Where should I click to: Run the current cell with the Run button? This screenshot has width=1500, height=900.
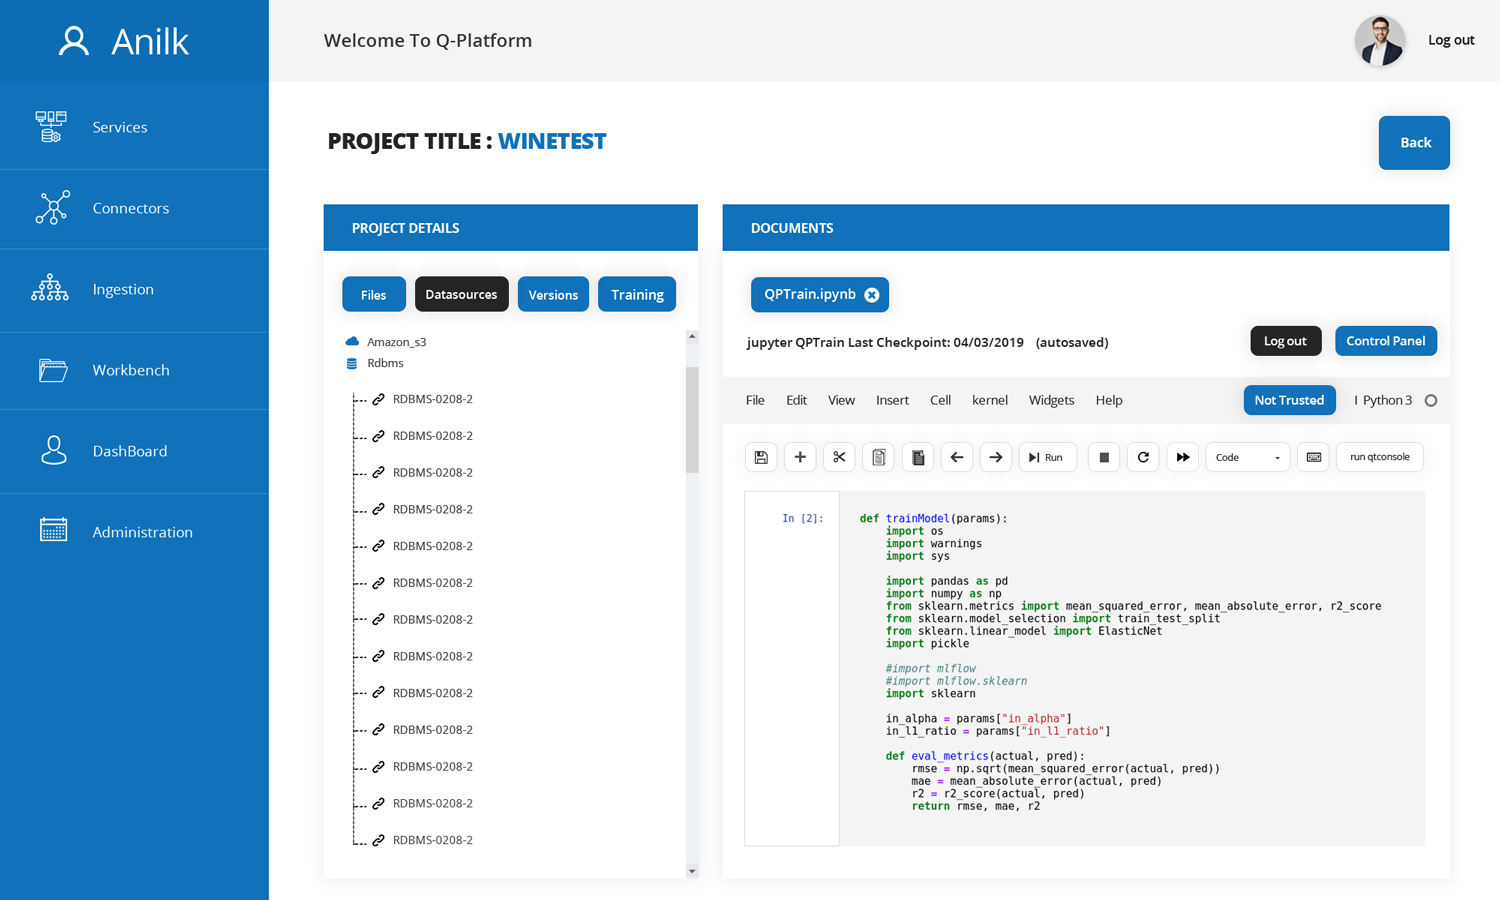click(x=1048, y=457)
